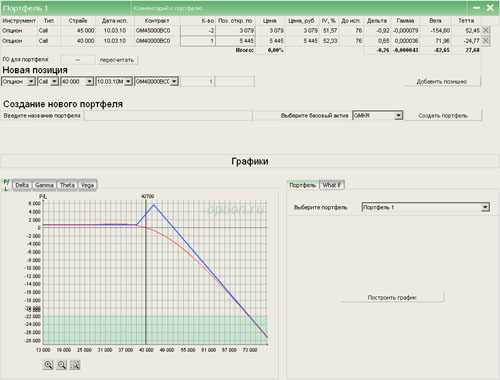Click contract cell GM45000BC0
This screenshot has width=500, height=380.
point(153,31)
